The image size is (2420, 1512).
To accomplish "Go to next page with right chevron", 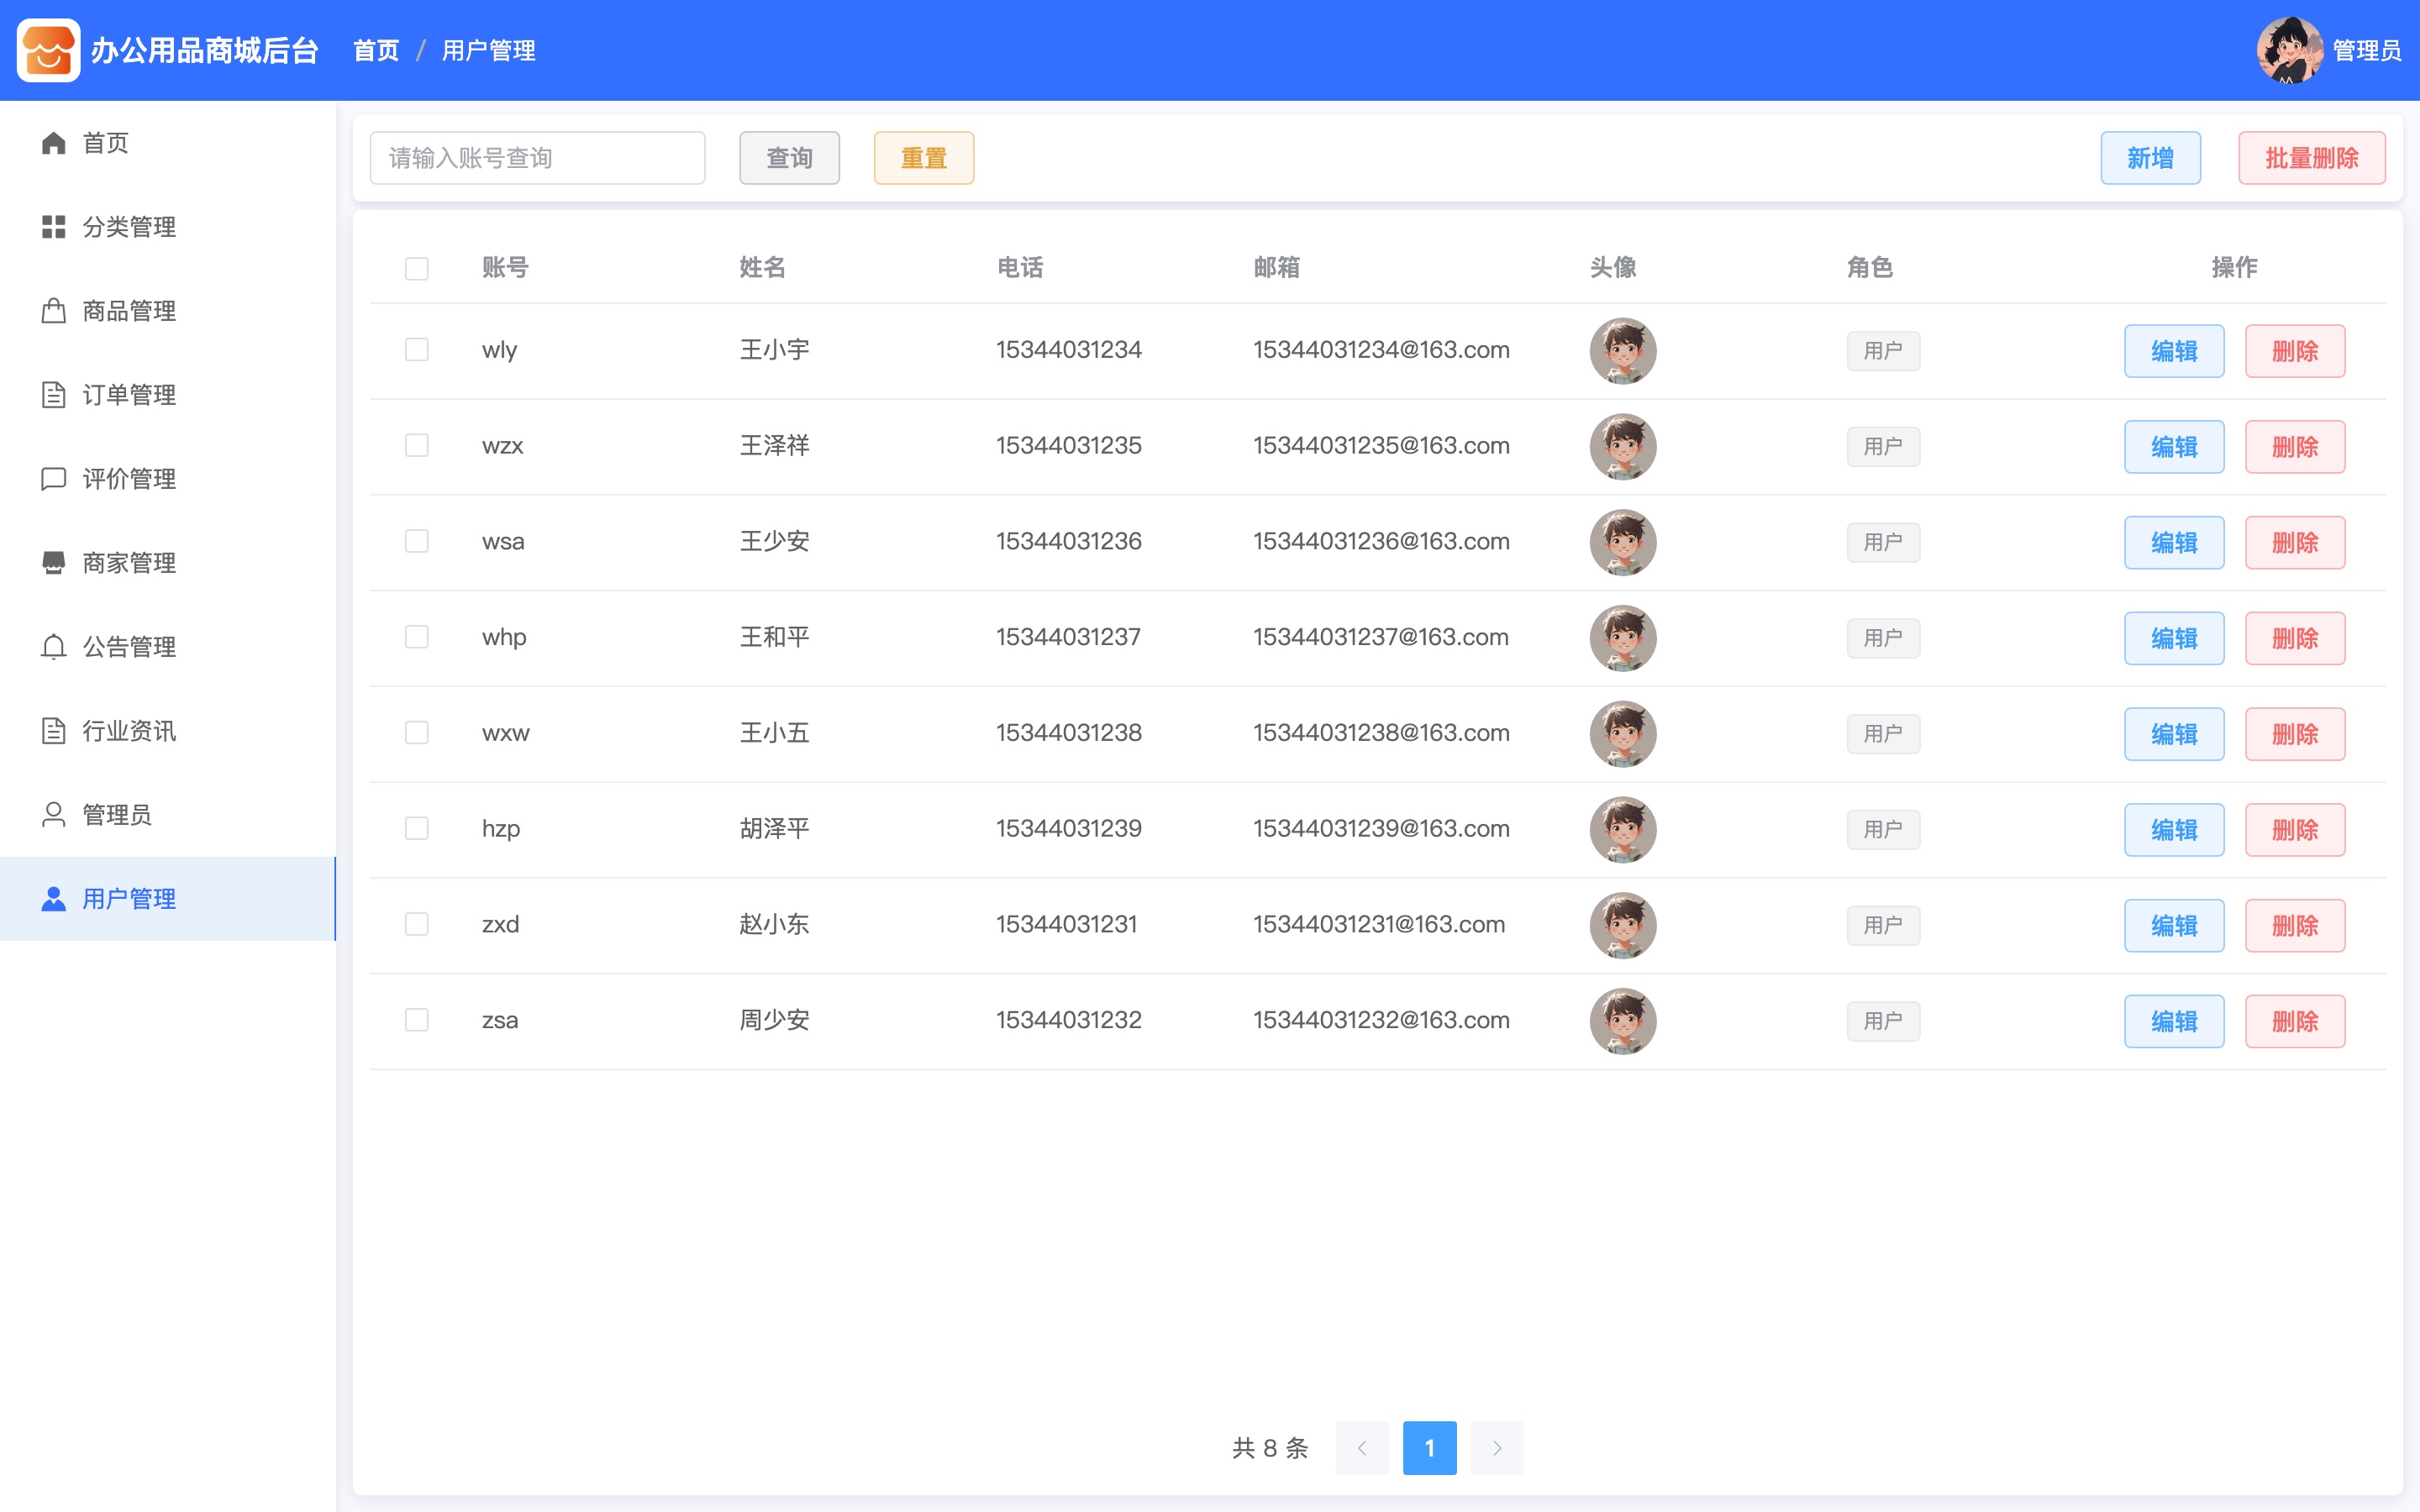I will (x=1497, y=1448).
